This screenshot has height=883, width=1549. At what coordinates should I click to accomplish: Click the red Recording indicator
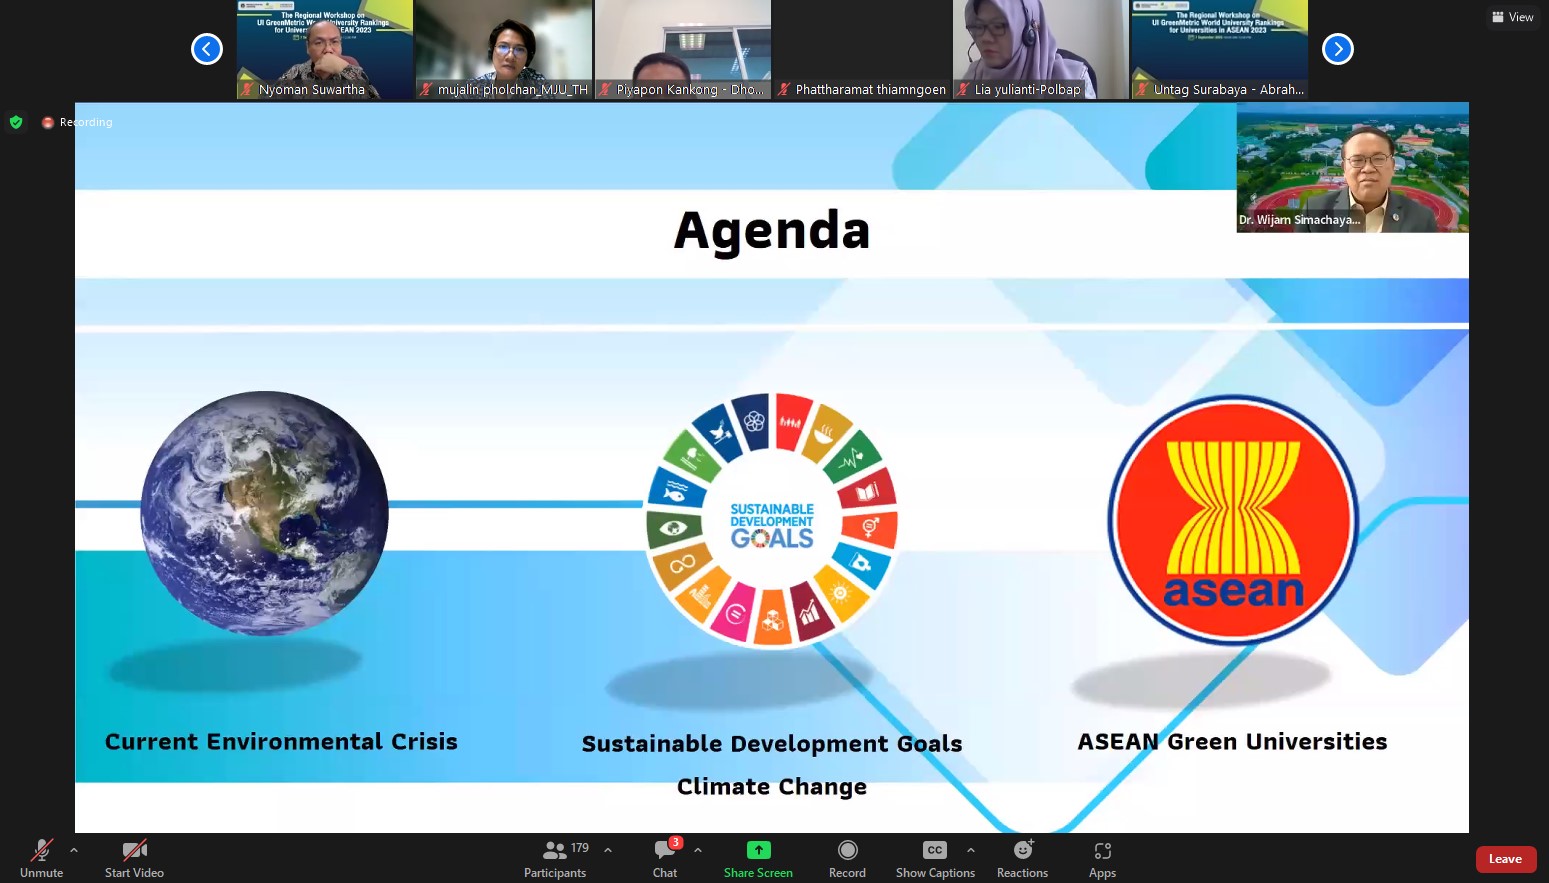pos(47,122)
